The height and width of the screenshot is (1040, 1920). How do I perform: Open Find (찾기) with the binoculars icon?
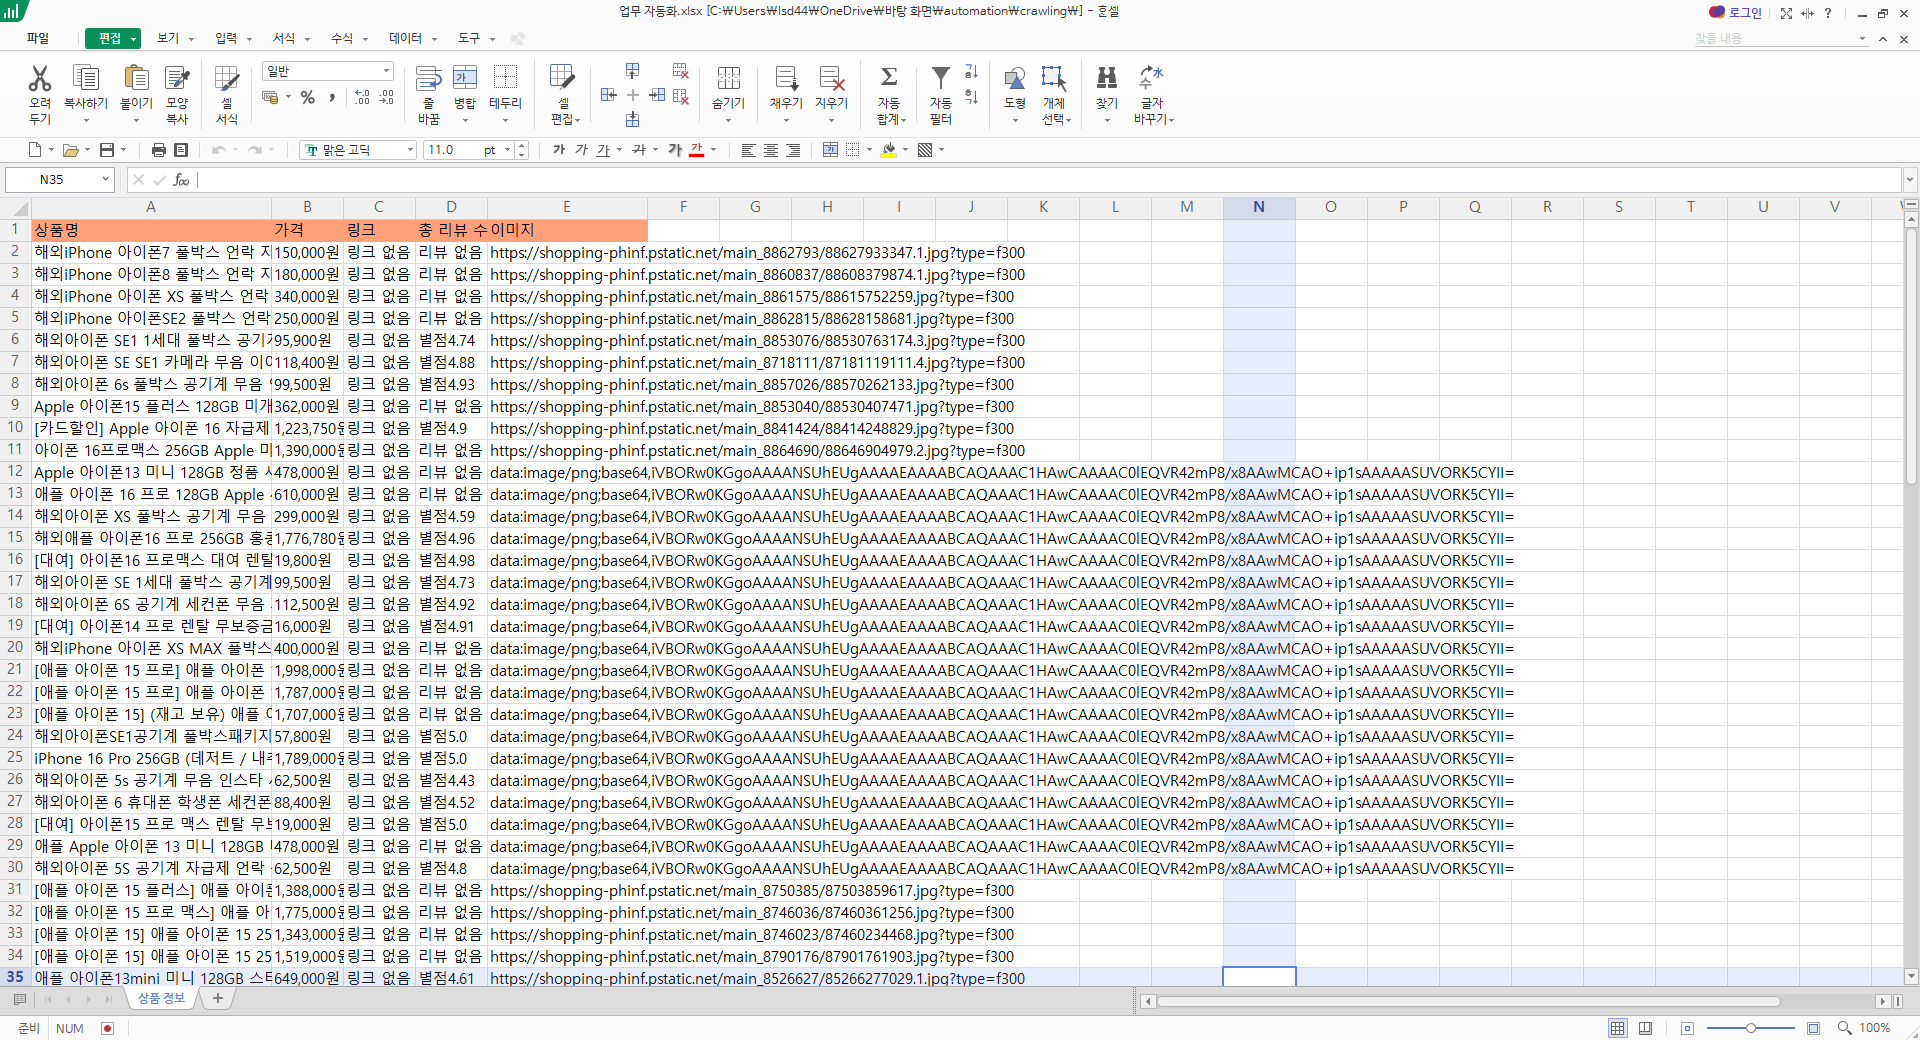pyautogui.click(x=1107, y=79)
